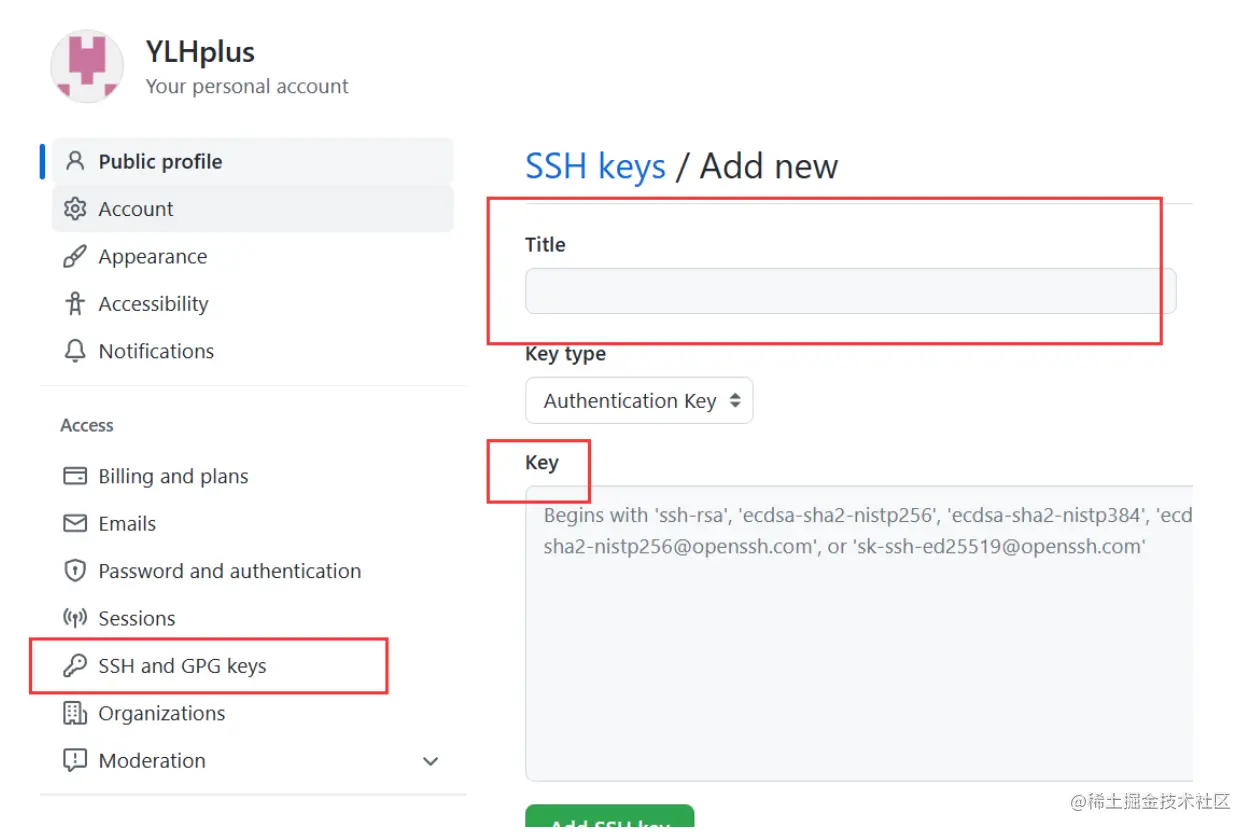This screenshot has height=835, width=1254.
Task: Click the paintbrush icon for Appearance
Action: click(x=75, y=257)
